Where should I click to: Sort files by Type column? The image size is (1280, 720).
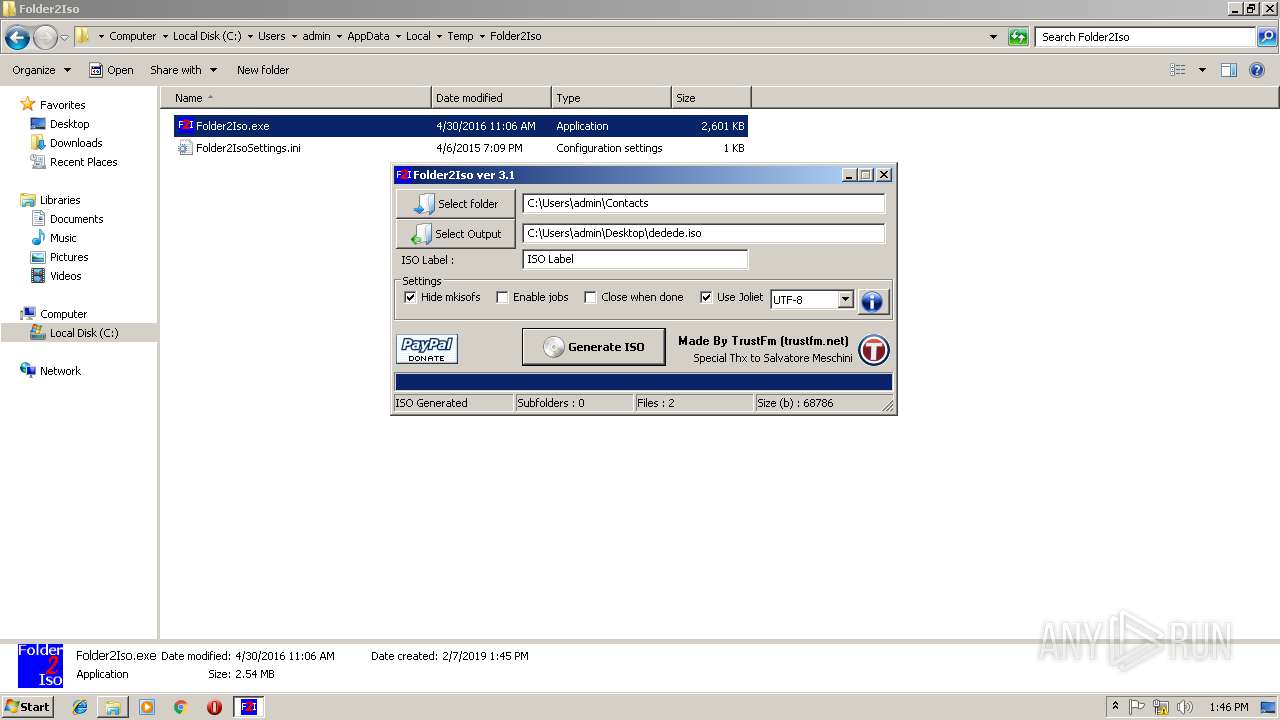pyautogui.click(x=611, y=98)
